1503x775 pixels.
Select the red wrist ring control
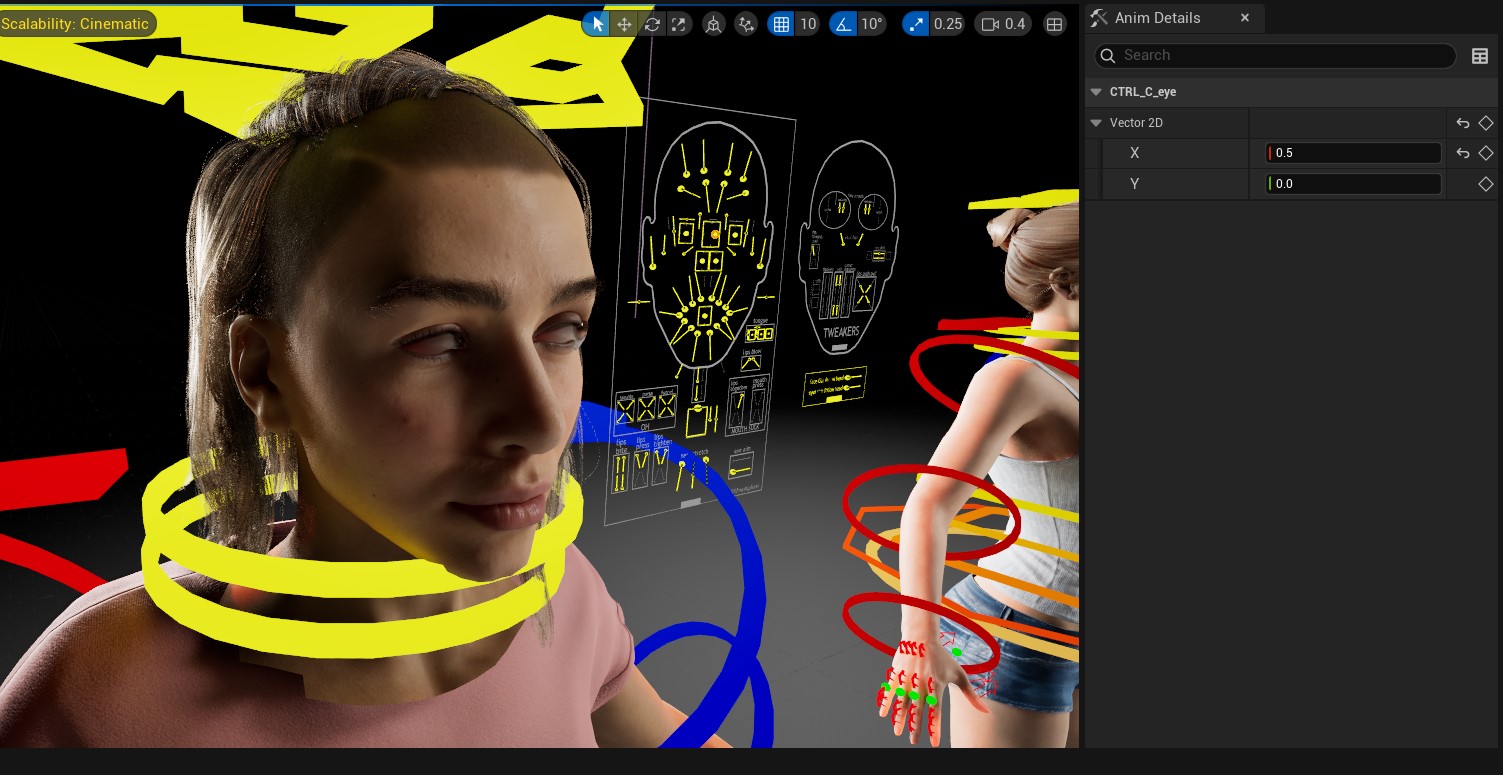921,632
